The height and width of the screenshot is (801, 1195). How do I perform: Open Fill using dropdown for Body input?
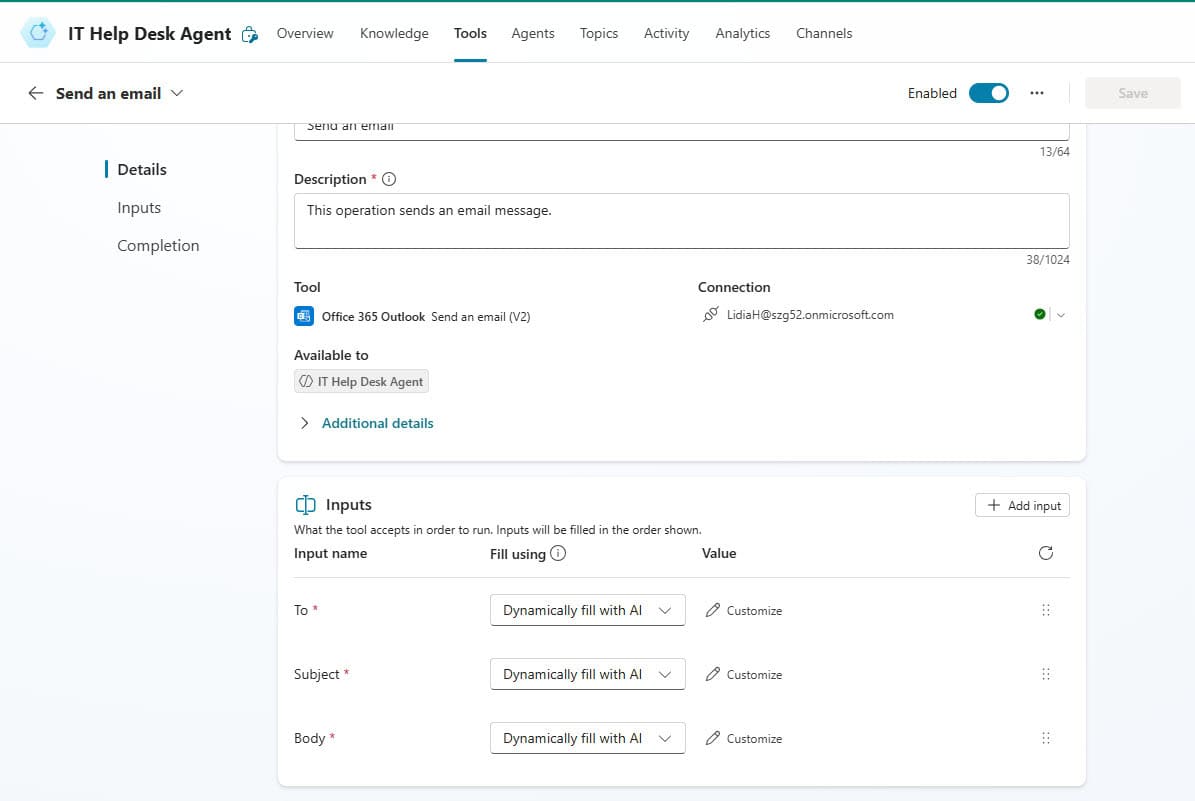(587, 738)
